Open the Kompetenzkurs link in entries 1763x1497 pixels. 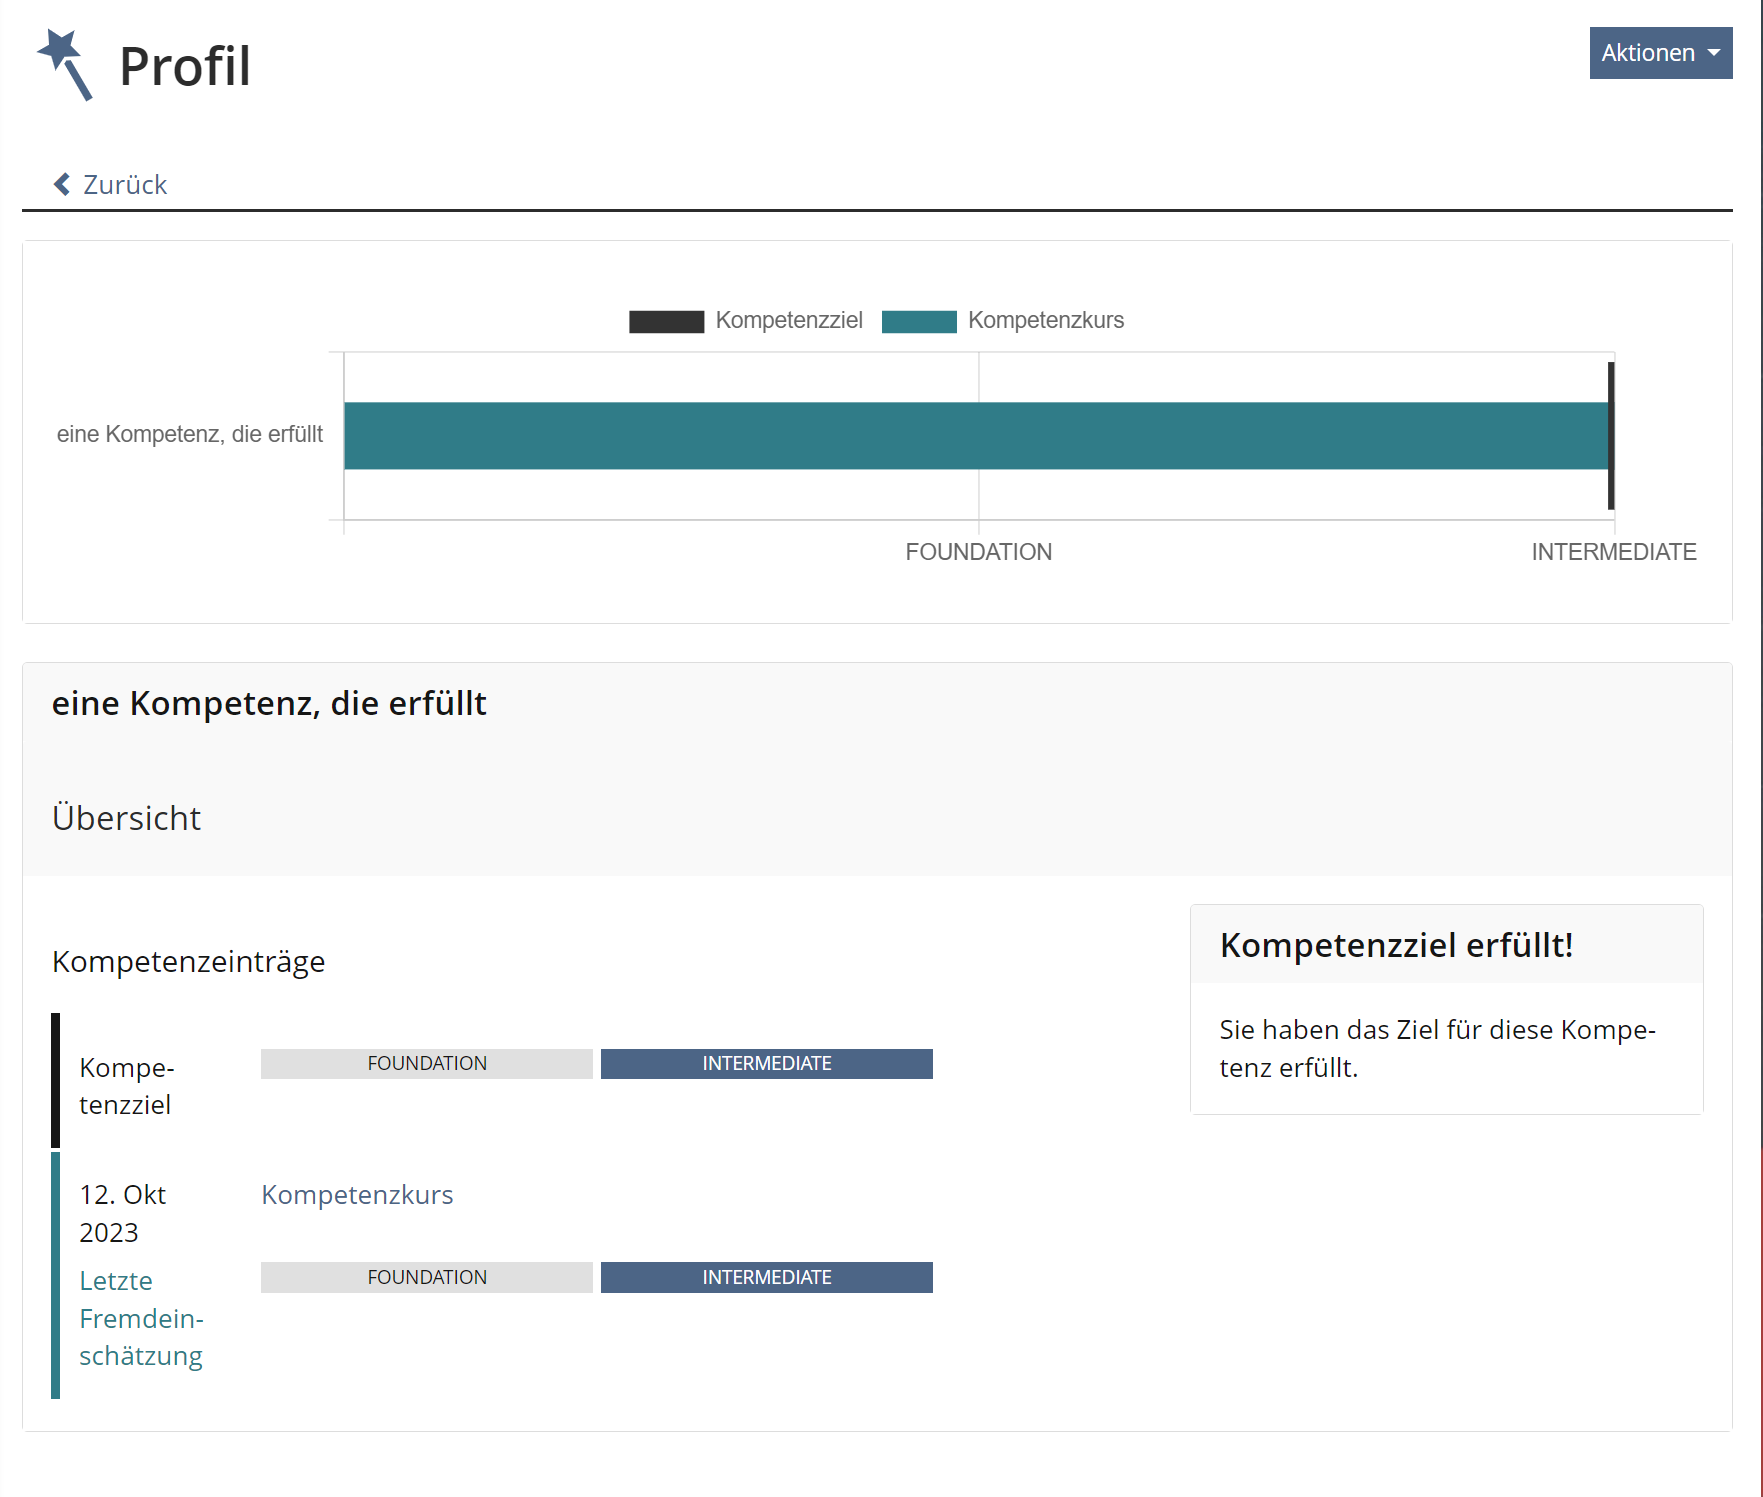(x=357, y=1195)
